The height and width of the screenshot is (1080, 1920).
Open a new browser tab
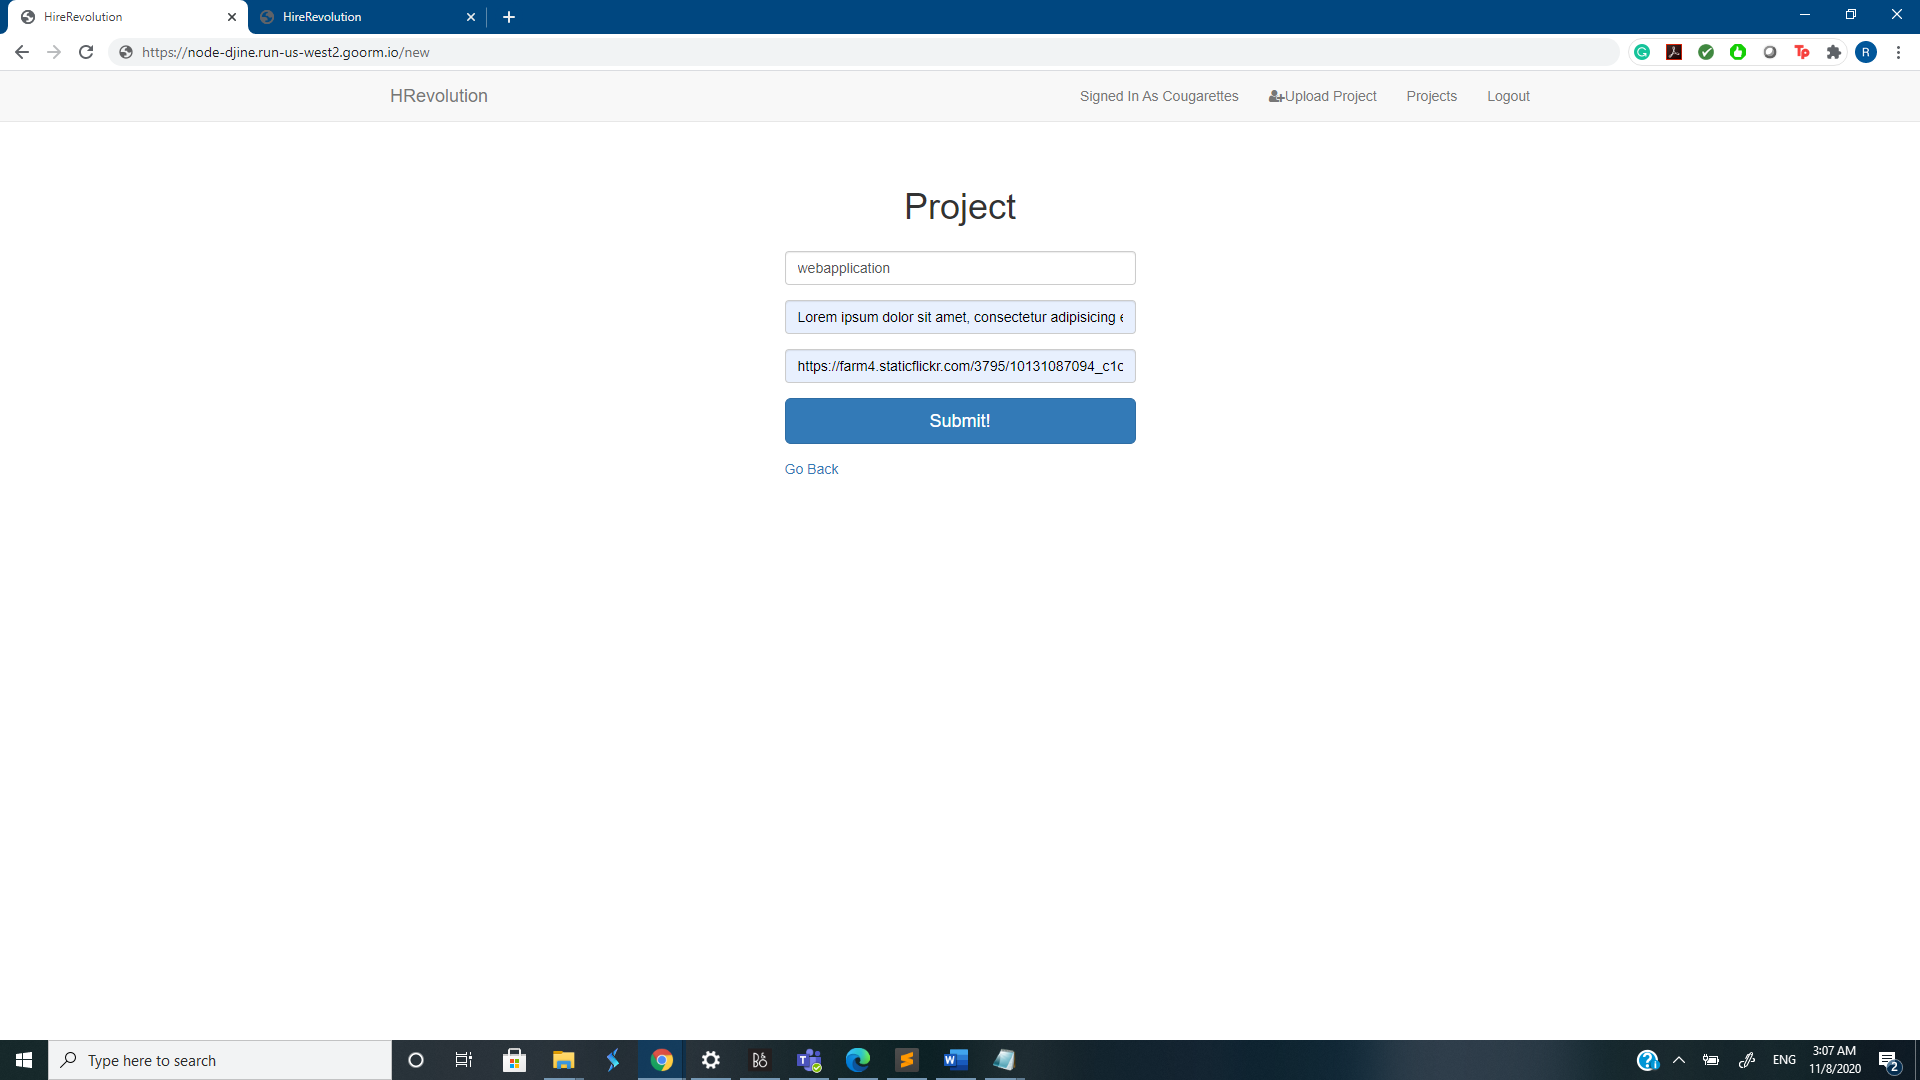(509, 17)
